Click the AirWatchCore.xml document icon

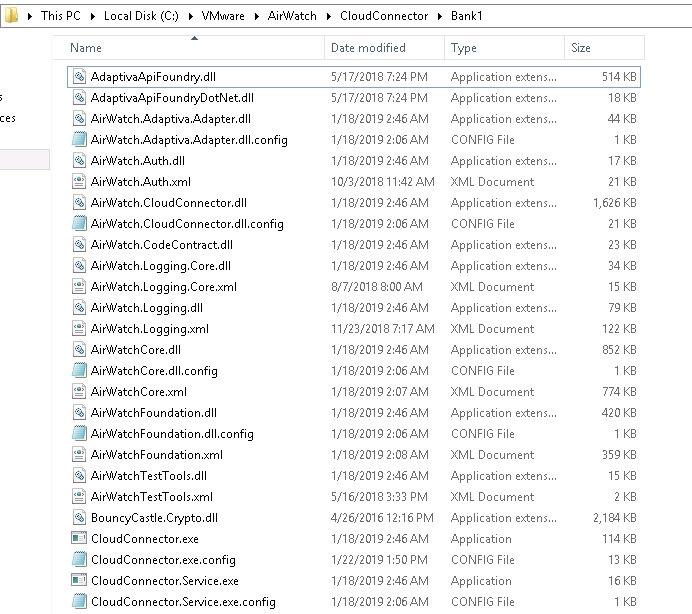(79, 392)
